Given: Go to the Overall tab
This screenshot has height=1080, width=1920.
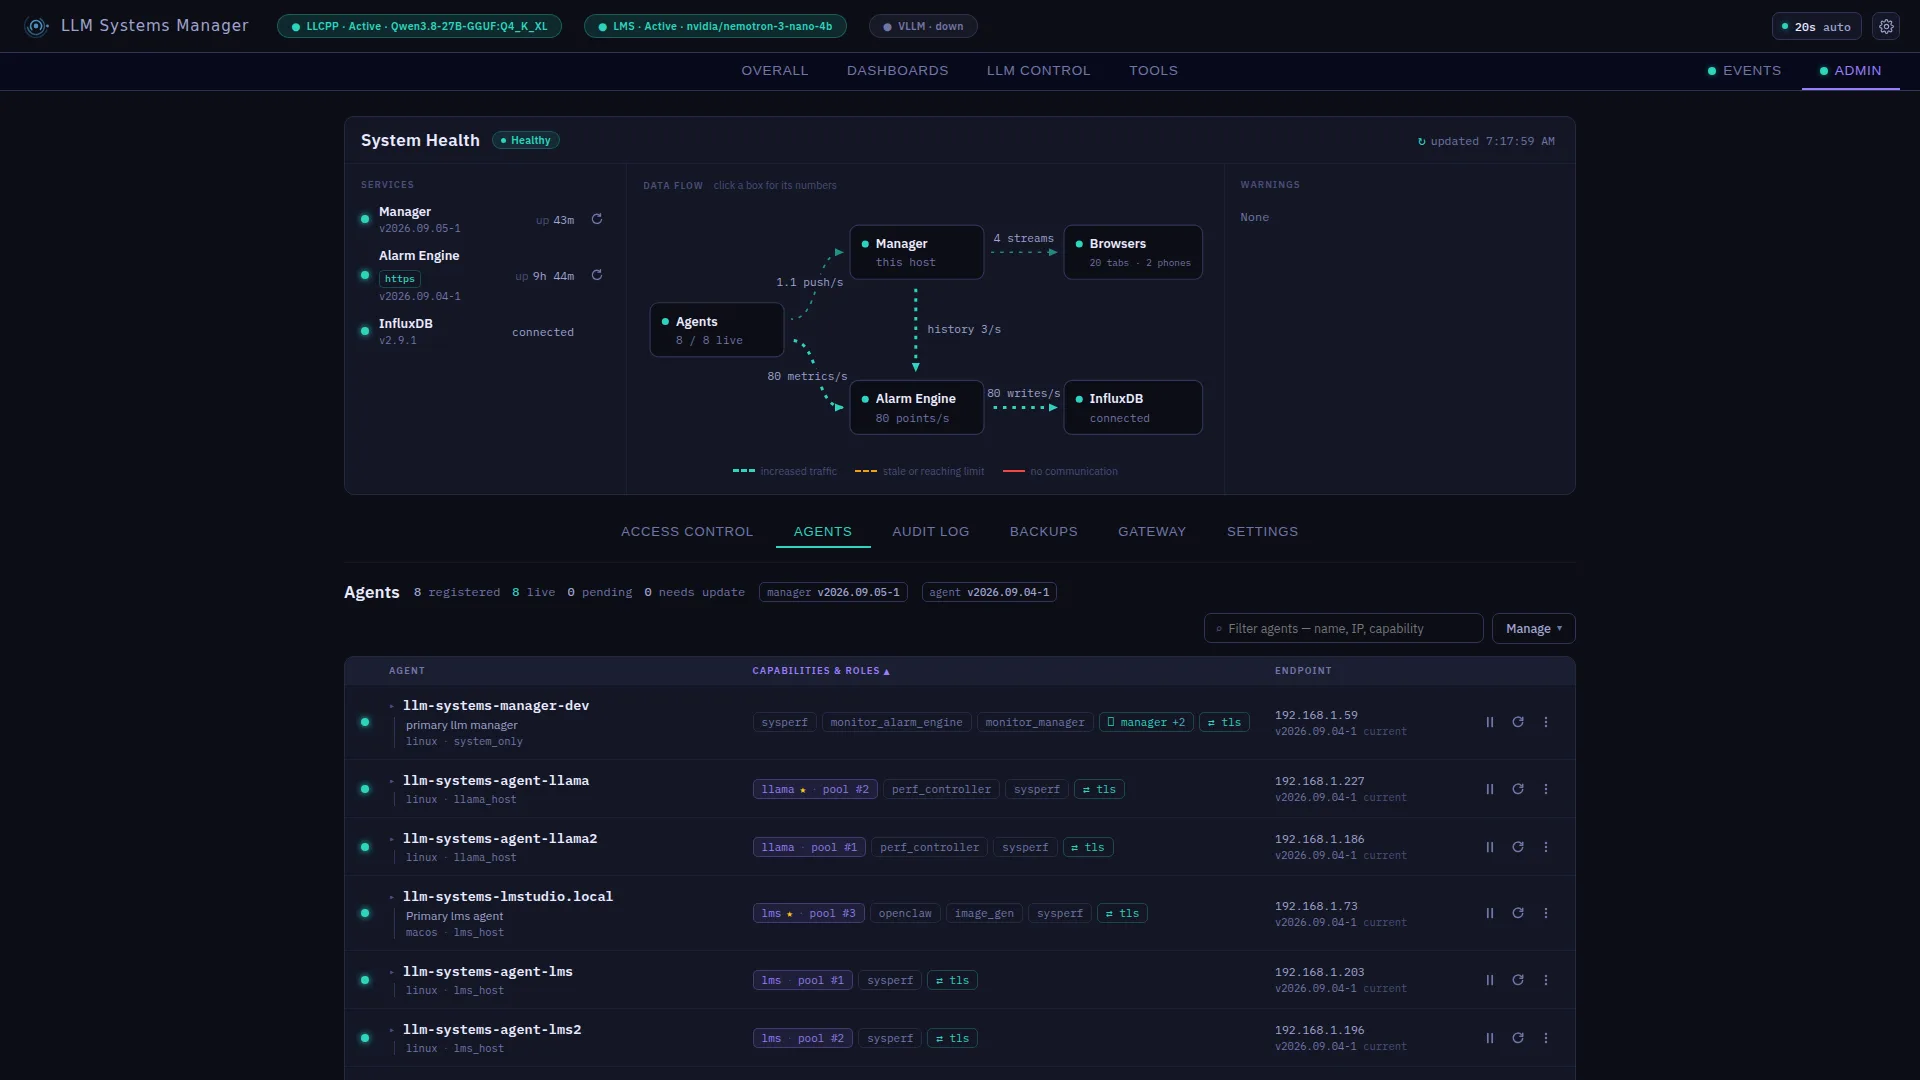Looking at the screenshot, I should 774,71.
